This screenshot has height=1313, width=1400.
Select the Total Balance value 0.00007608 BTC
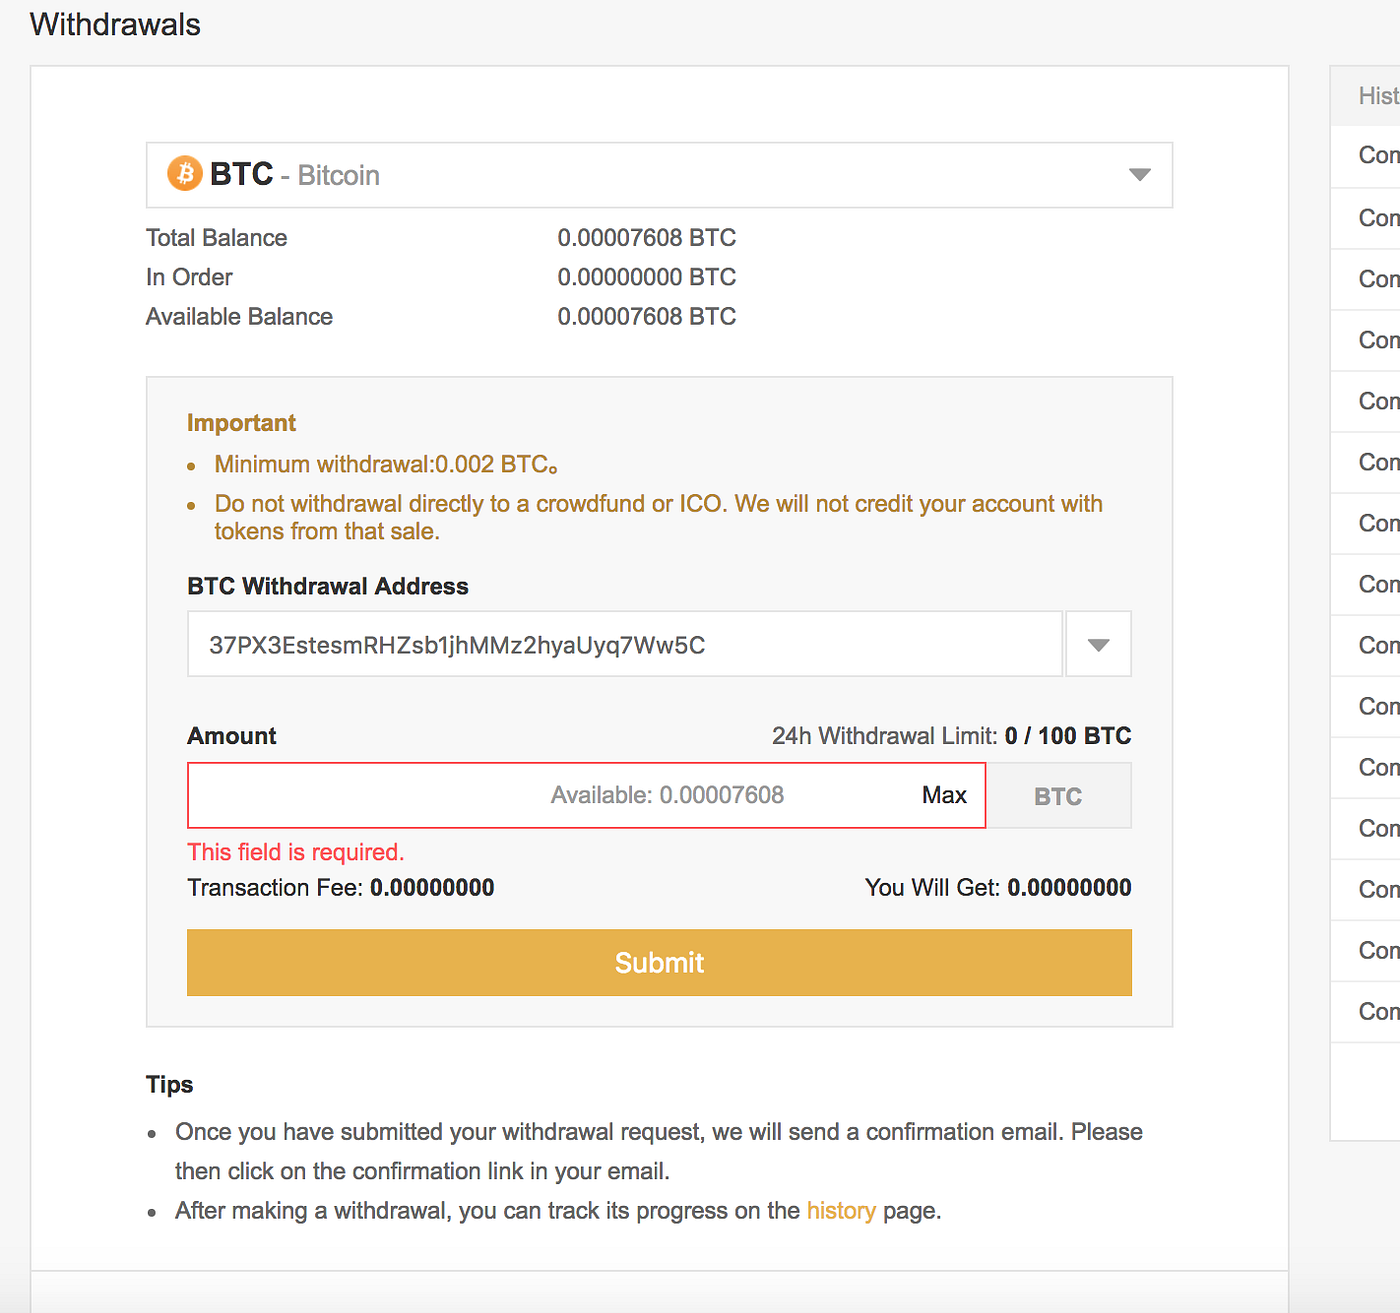tap(646, 238)
